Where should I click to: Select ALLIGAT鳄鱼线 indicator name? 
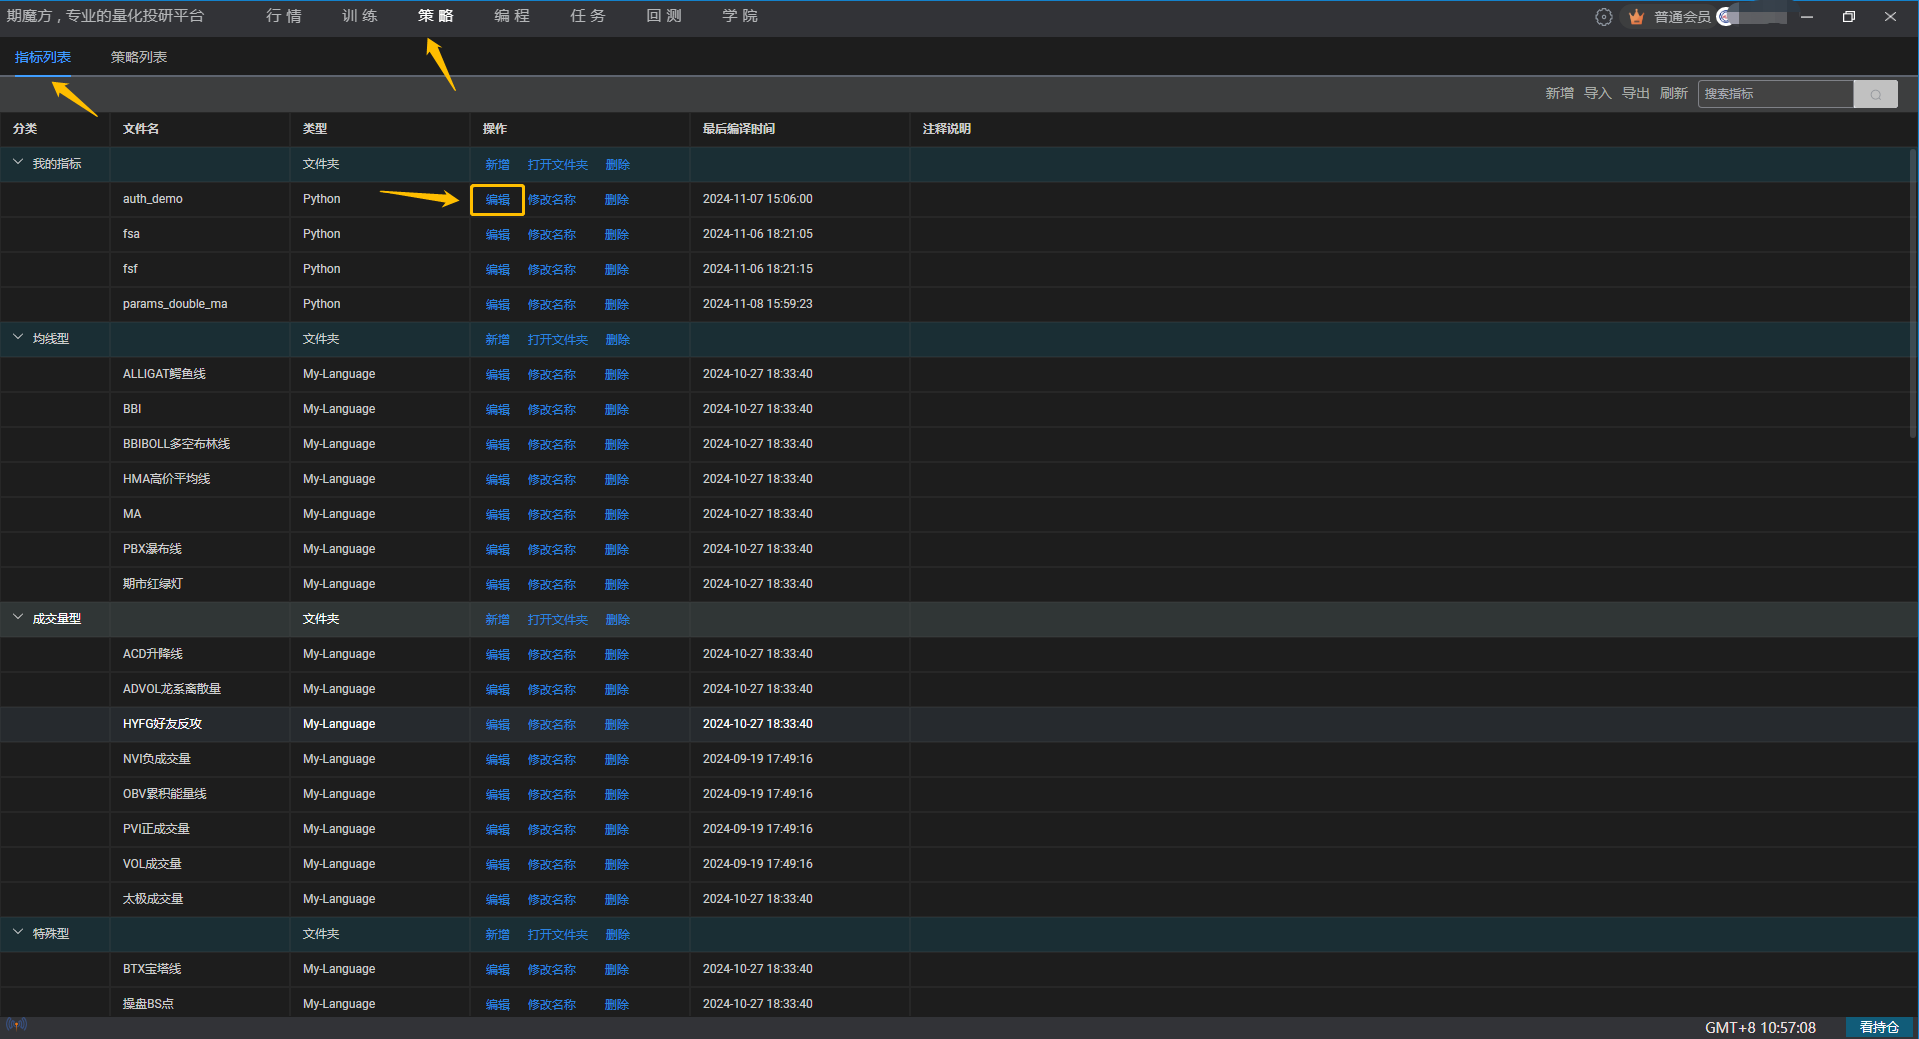[x=164, y=374]
